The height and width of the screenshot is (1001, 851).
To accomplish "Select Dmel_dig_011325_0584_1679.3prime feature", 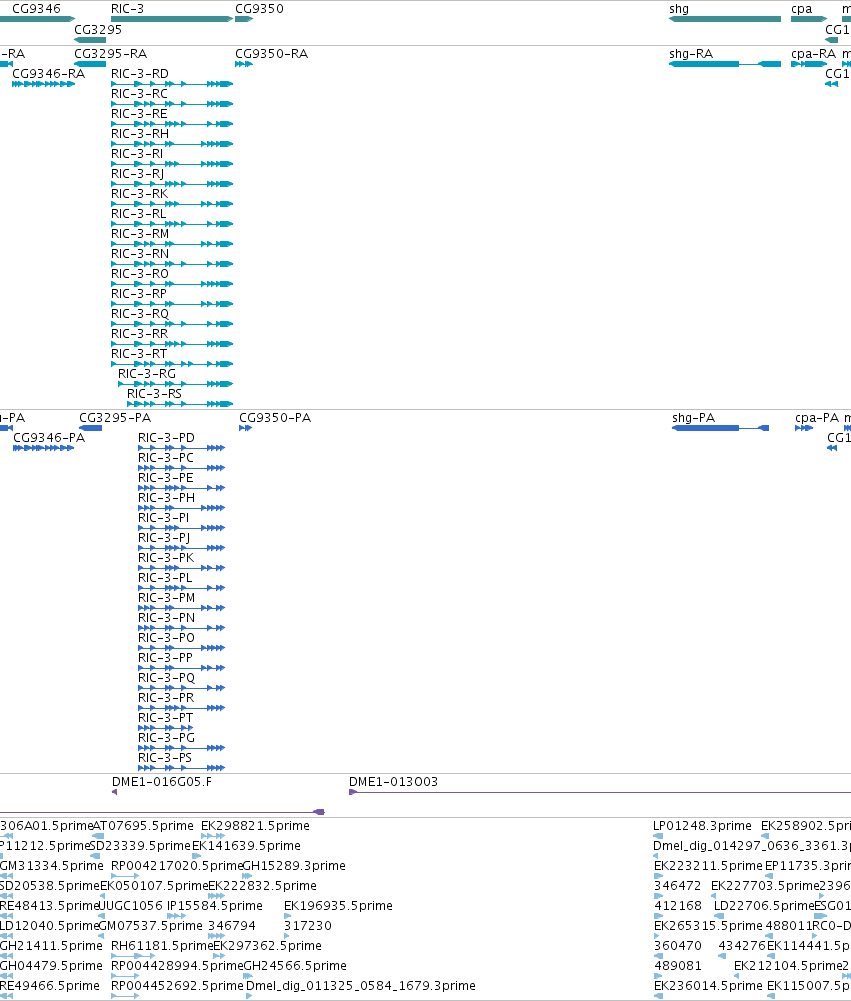I will [250, 996].
